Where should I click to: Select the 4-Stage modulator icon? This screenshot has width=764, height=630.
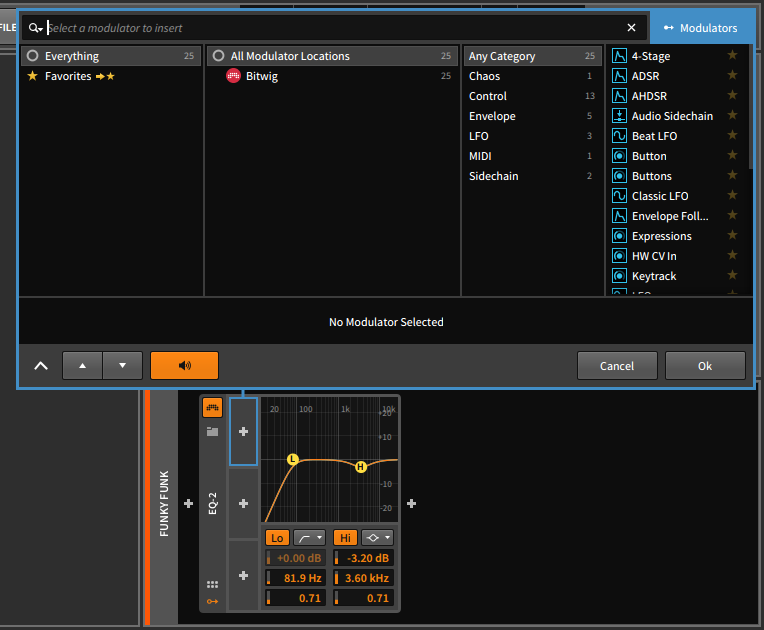tap(619, 56)
